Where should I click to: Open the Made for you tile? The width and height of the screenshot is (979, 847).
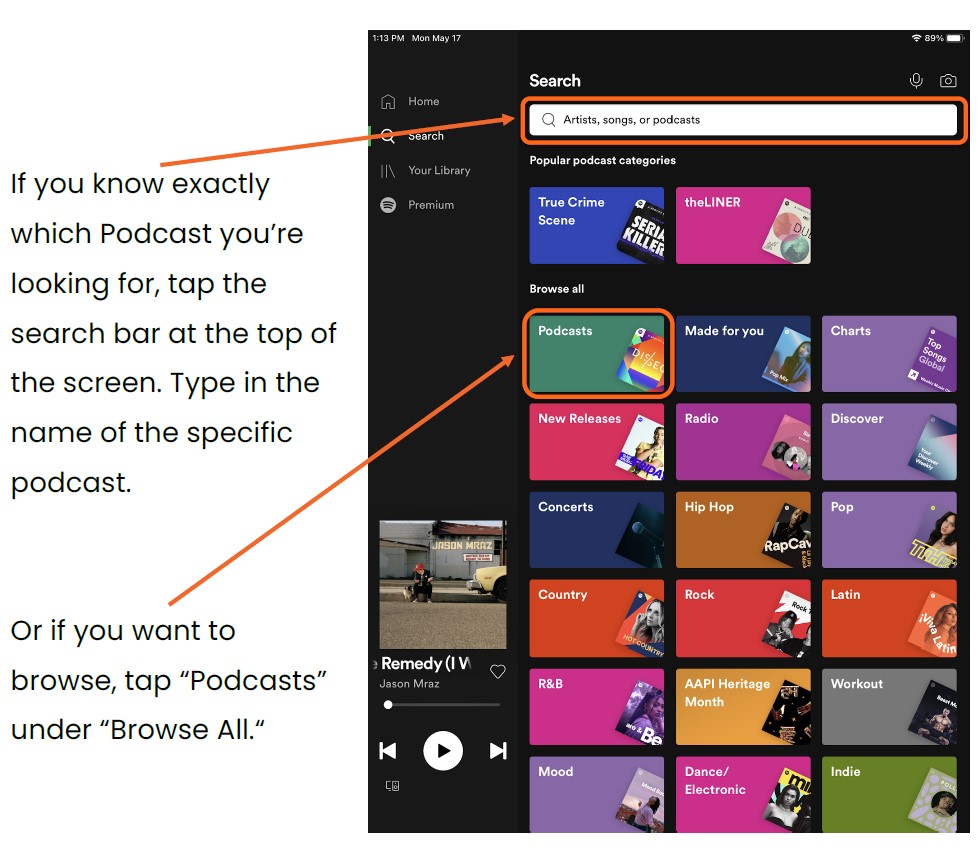coord(743,354)
